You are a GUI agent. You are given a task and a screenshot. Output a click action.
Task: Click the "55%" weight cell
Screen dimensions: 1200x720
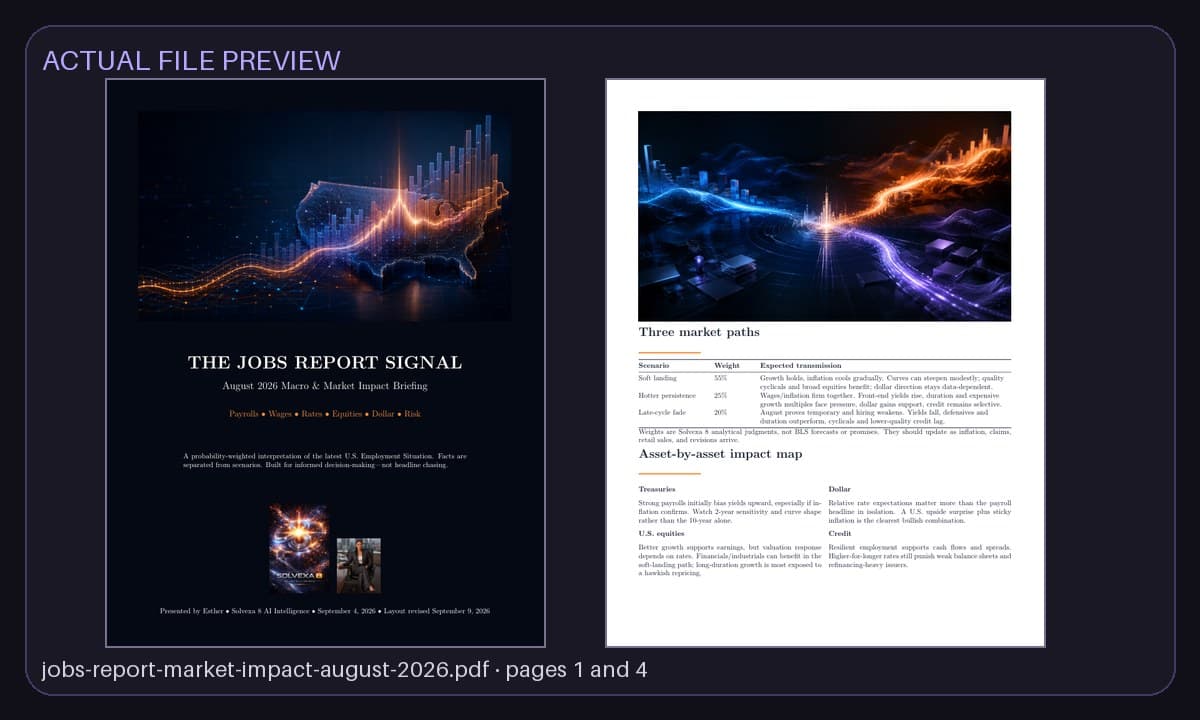(721, 379)
